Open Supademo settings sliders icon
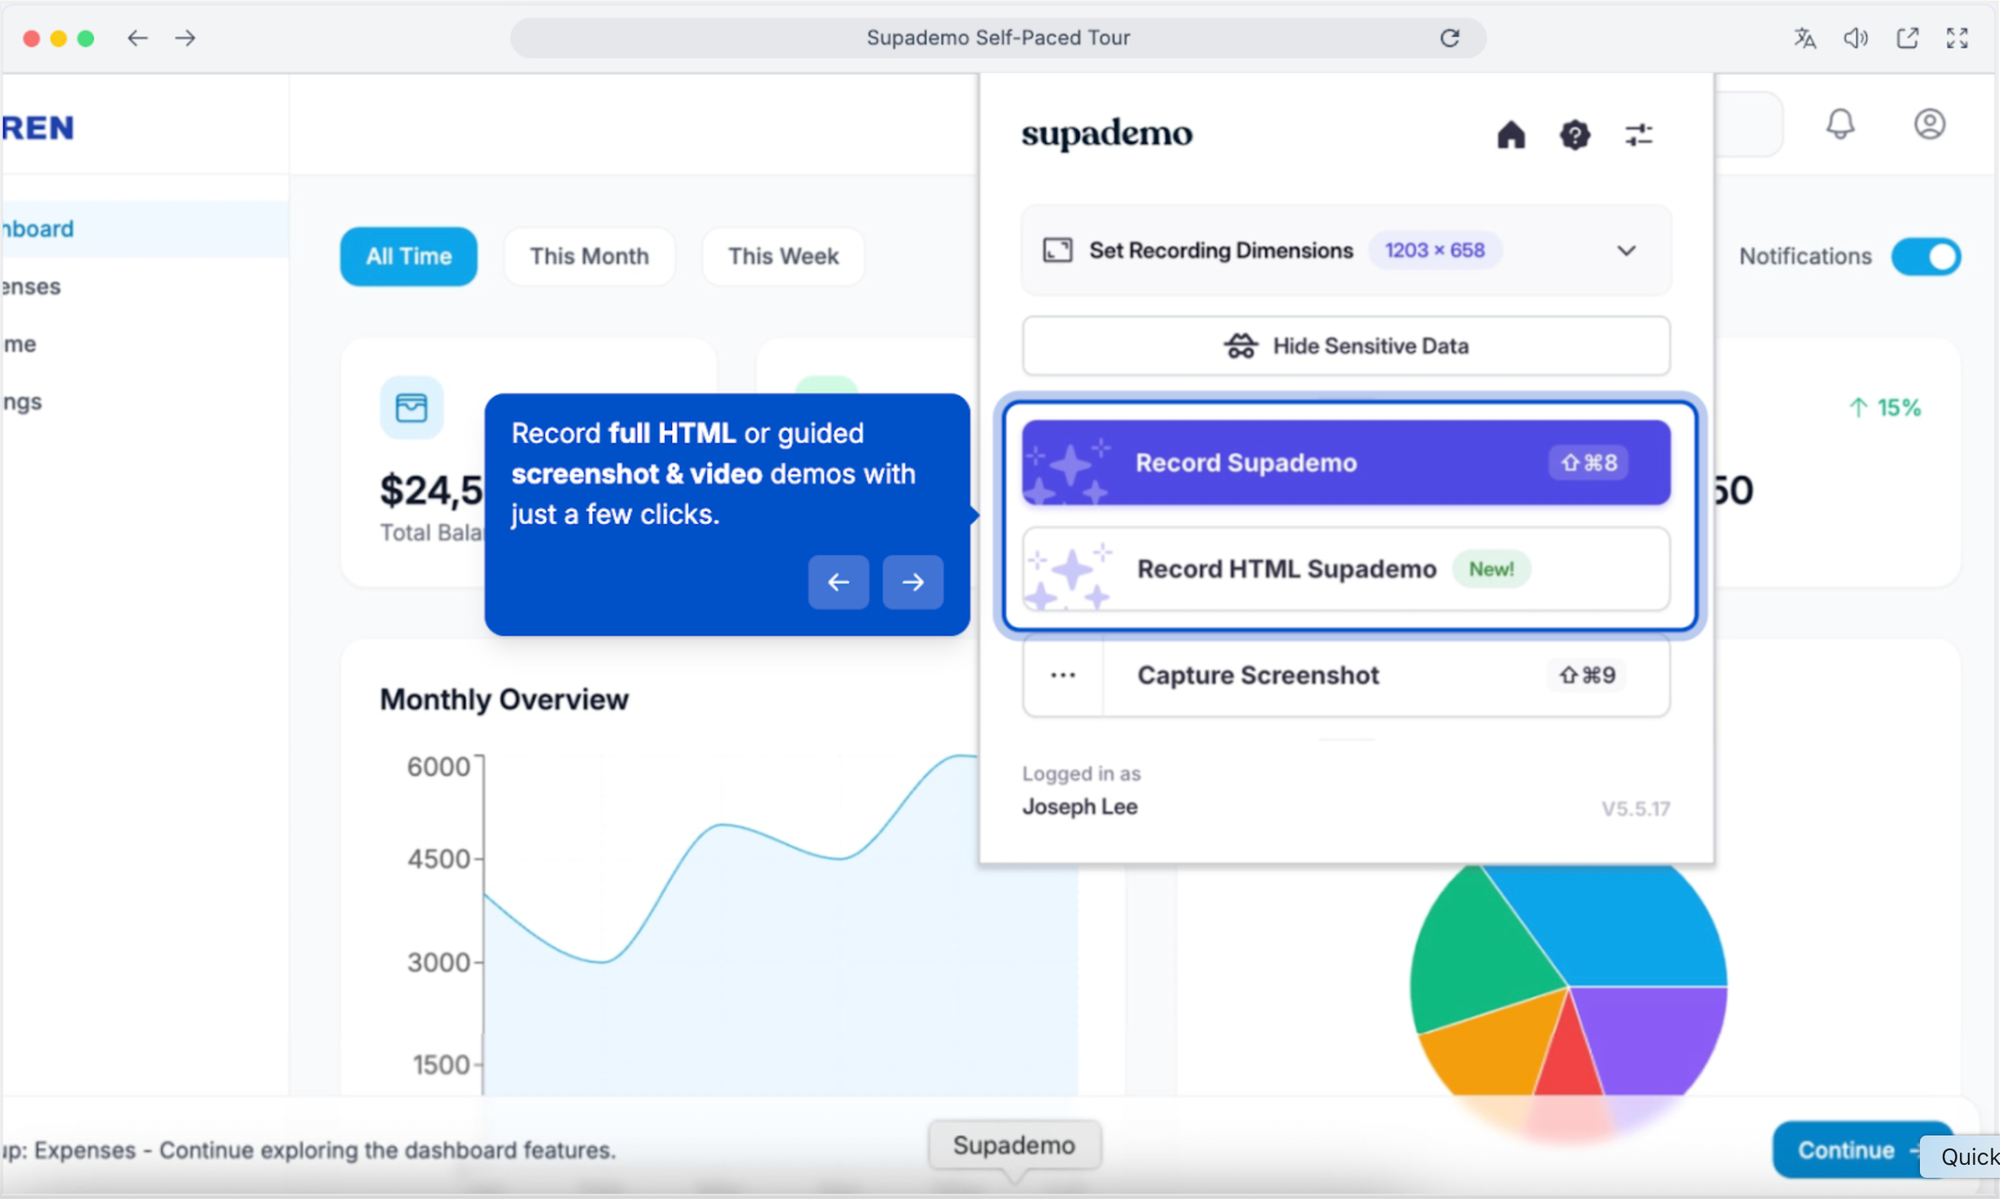 (1639, 134)
